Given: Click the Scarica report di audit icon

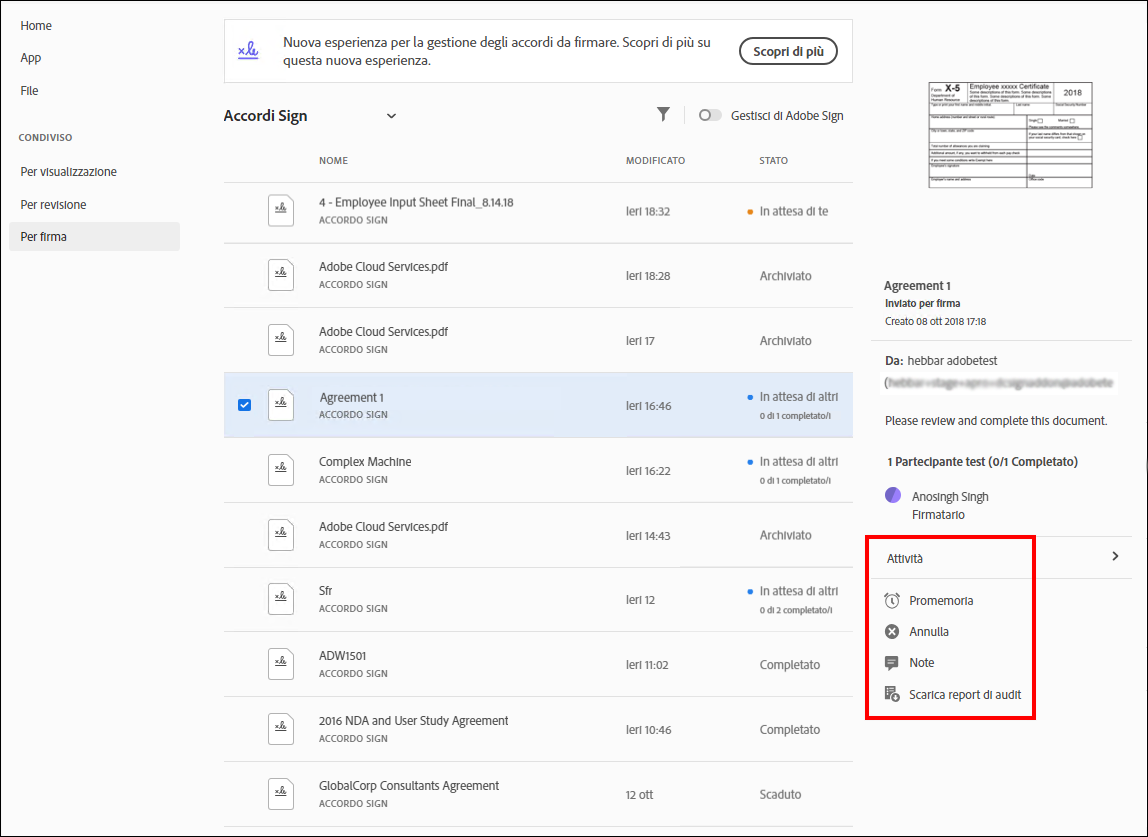Looking at the screenshot, I should 892,694.
